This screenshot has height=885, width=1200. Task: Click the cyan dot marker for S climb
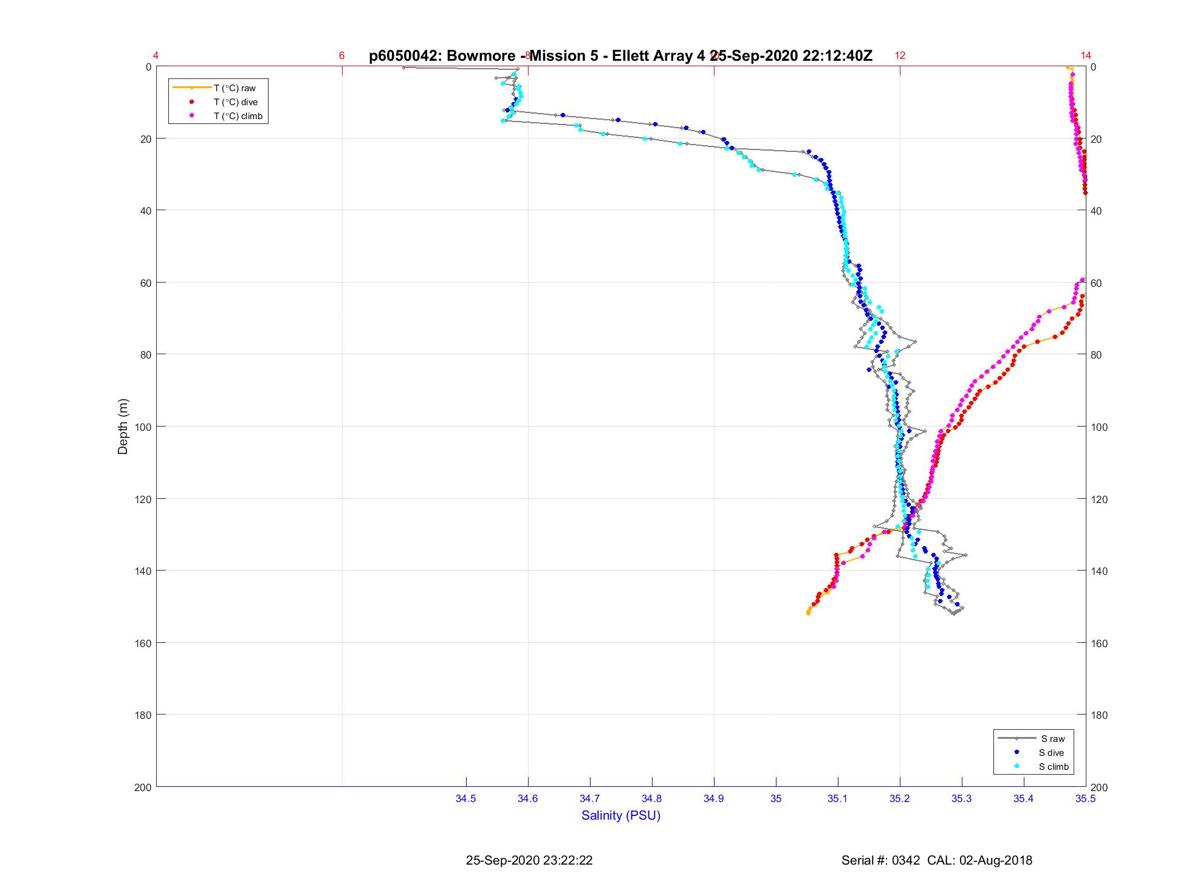tap(1016, 766)
